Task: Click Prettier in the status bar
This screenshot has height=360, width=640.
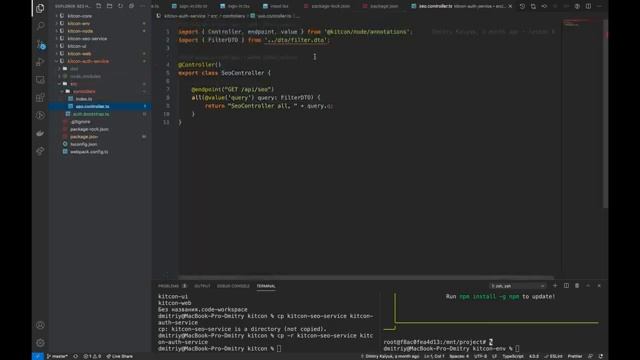Action: point(574,356)
